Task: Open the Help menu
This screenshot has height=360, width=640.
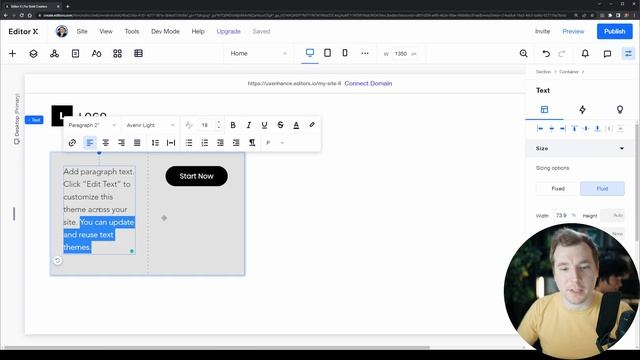Action: click(198, 31)
